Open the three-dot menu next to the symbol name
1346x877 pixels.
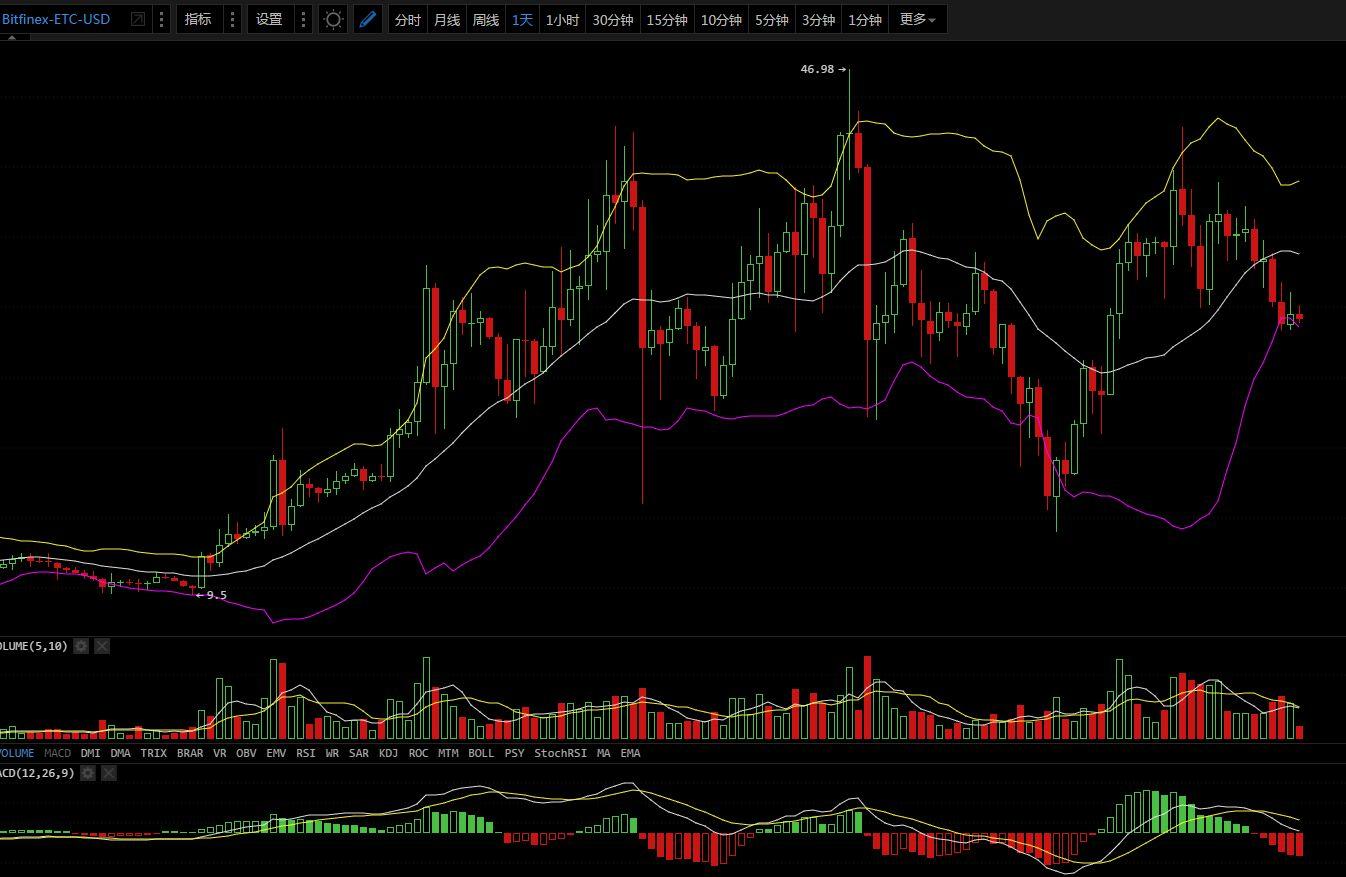(162, 19)
